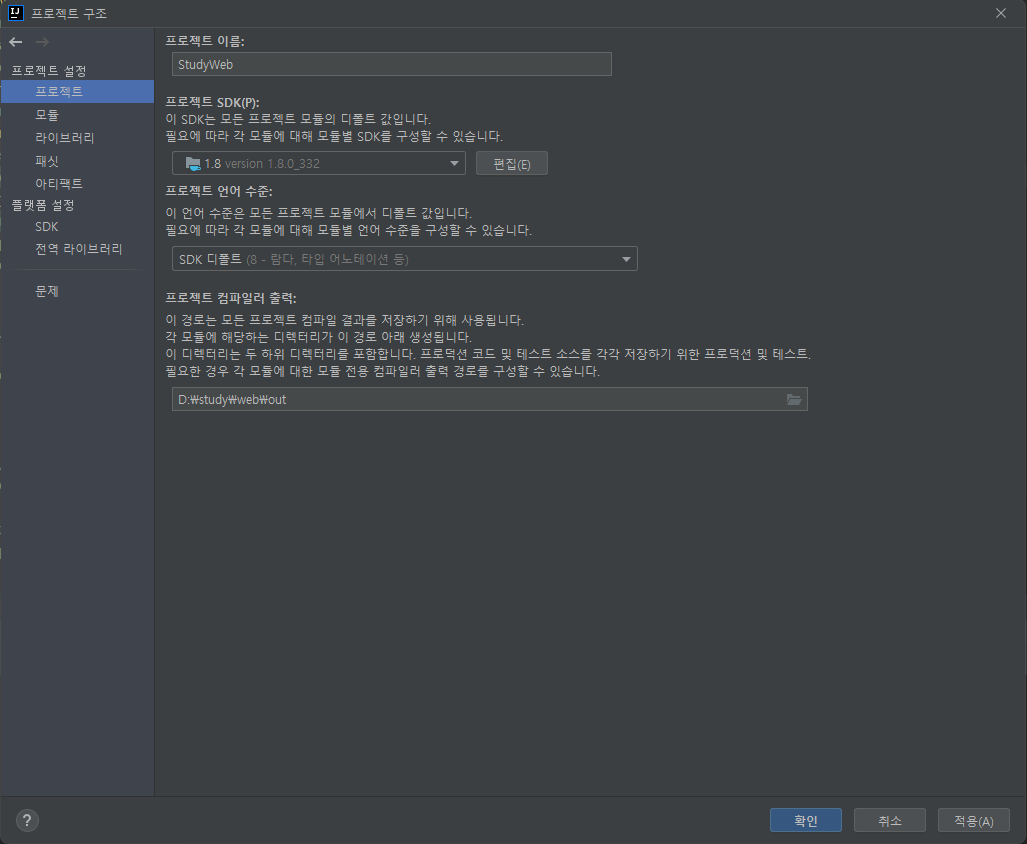Click the 플랫폼 설정 heading
The height and width of the screenshot is (844, 1027).
point(43,206)
